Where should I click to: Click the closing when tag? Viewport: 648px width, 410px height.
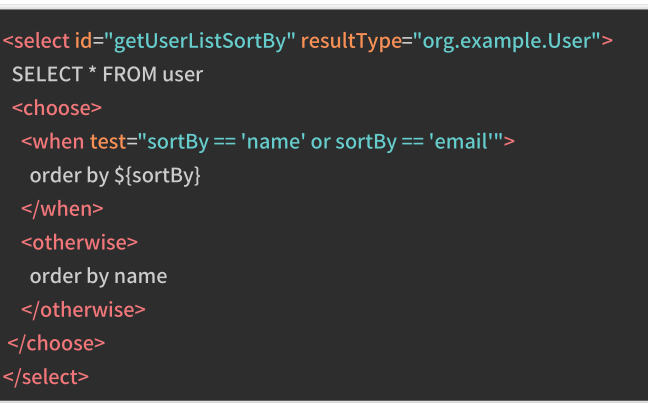[x=62, y=209]
